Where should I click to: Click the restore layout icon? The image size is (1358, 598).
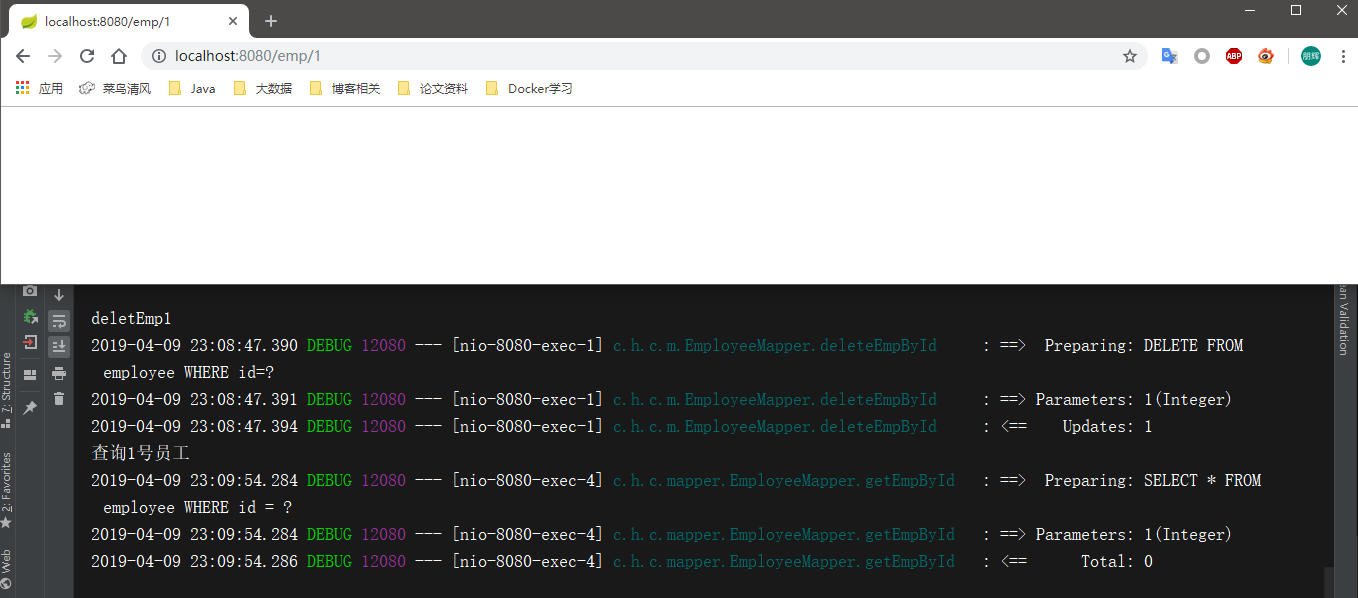tap(30, 375)
